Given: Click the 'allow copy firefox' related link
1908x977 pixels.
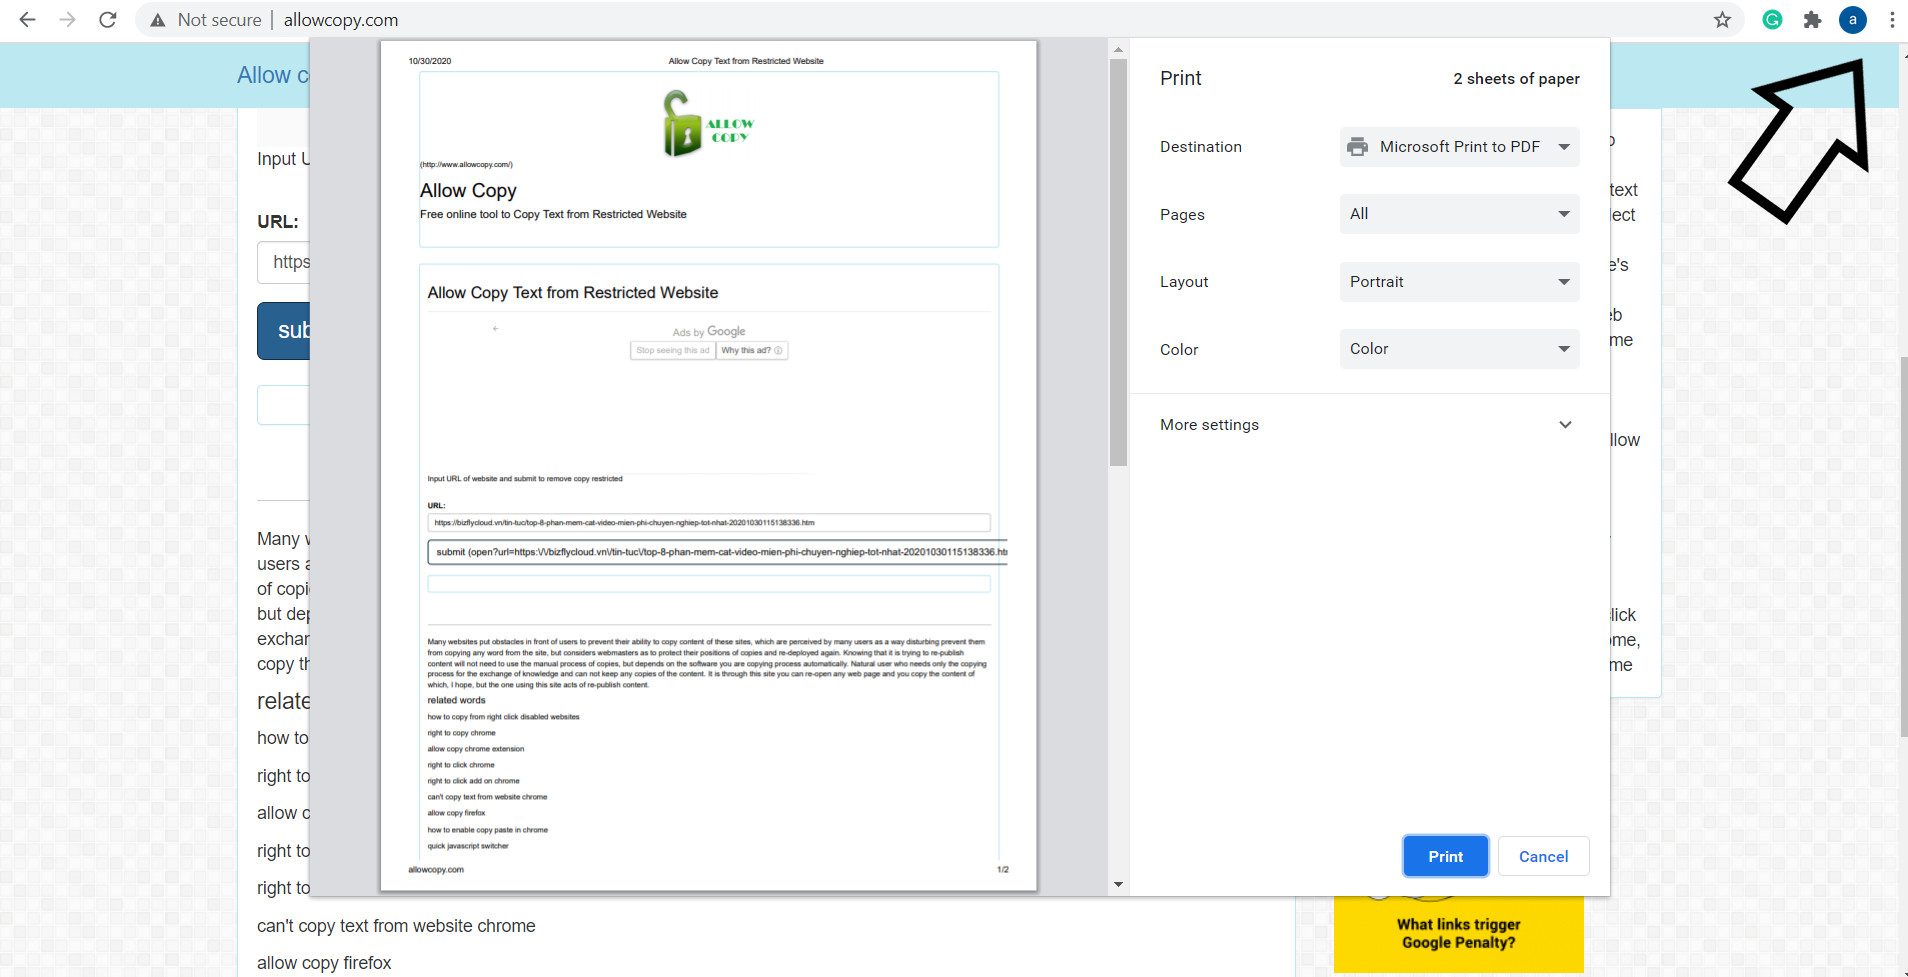Looking at the screenshot, I should pyautogui.click(x=324, y=963).
